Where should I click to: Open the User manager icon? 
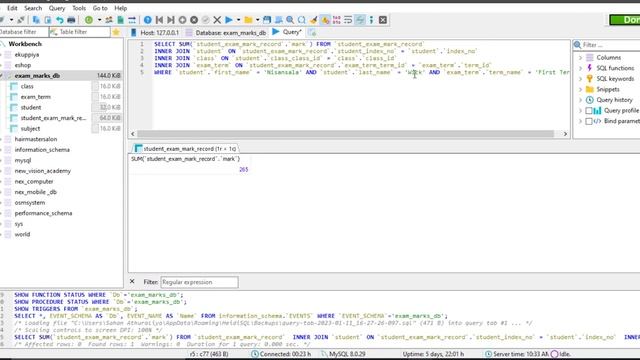pyautogui.click(x=109, y=20)
